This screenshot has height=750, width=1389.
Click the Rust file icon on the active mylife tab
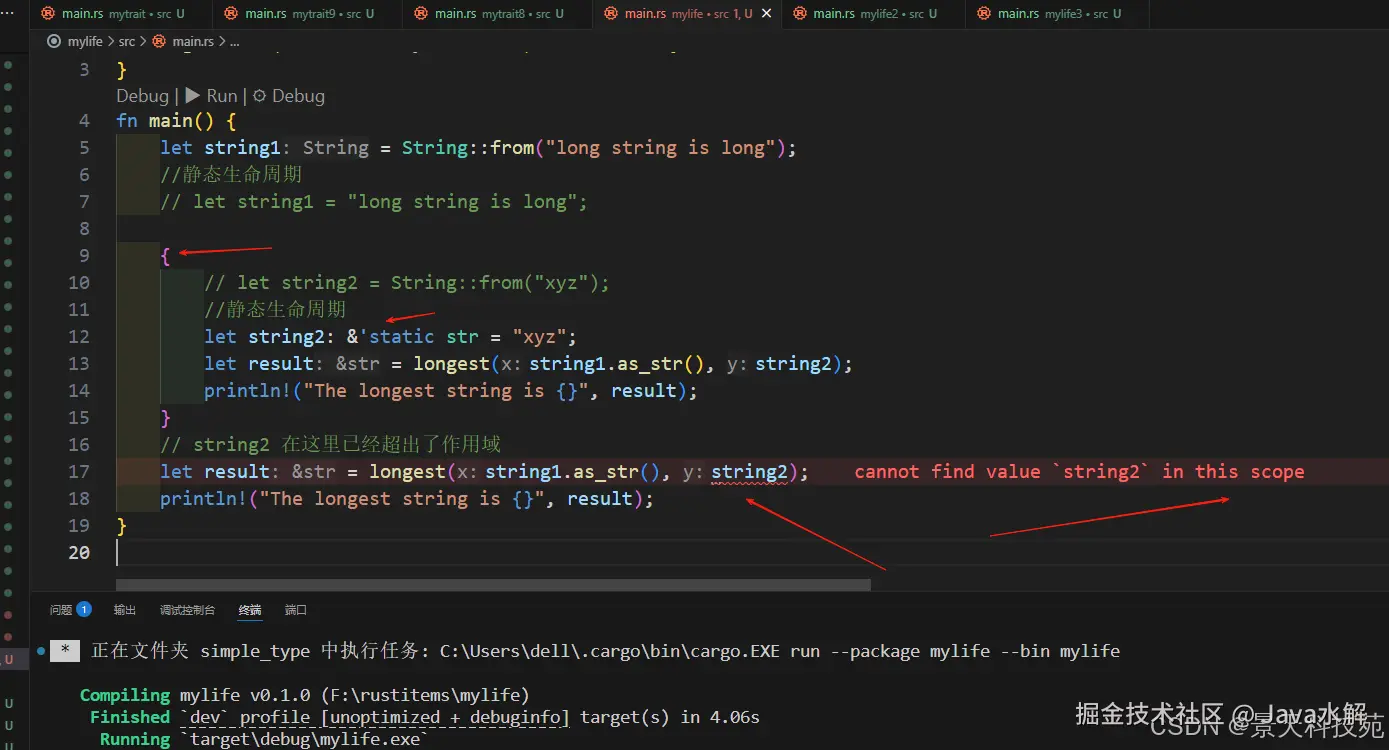(611, 14)
